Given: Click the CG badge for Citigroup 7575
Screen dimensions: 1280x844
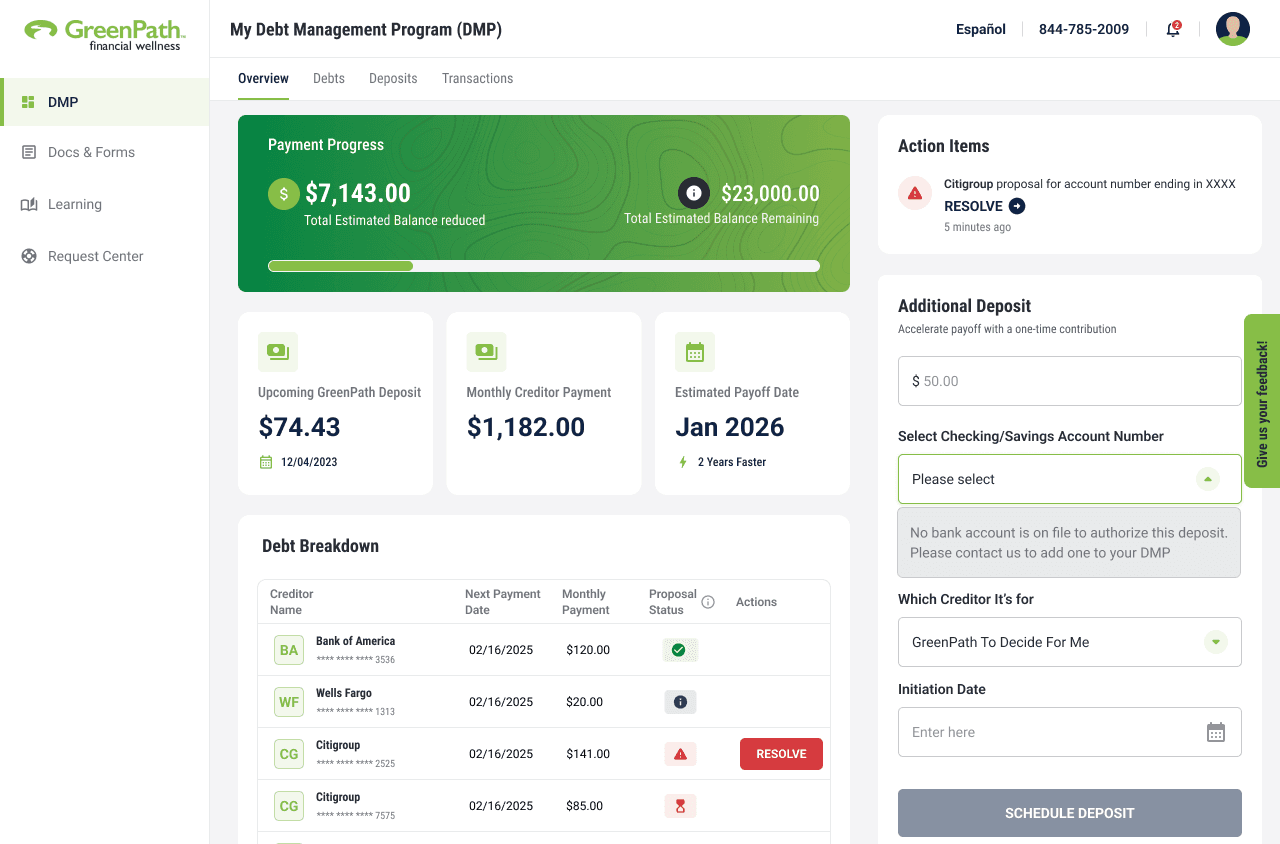Looking at the screenshot, I should (289, 806).
